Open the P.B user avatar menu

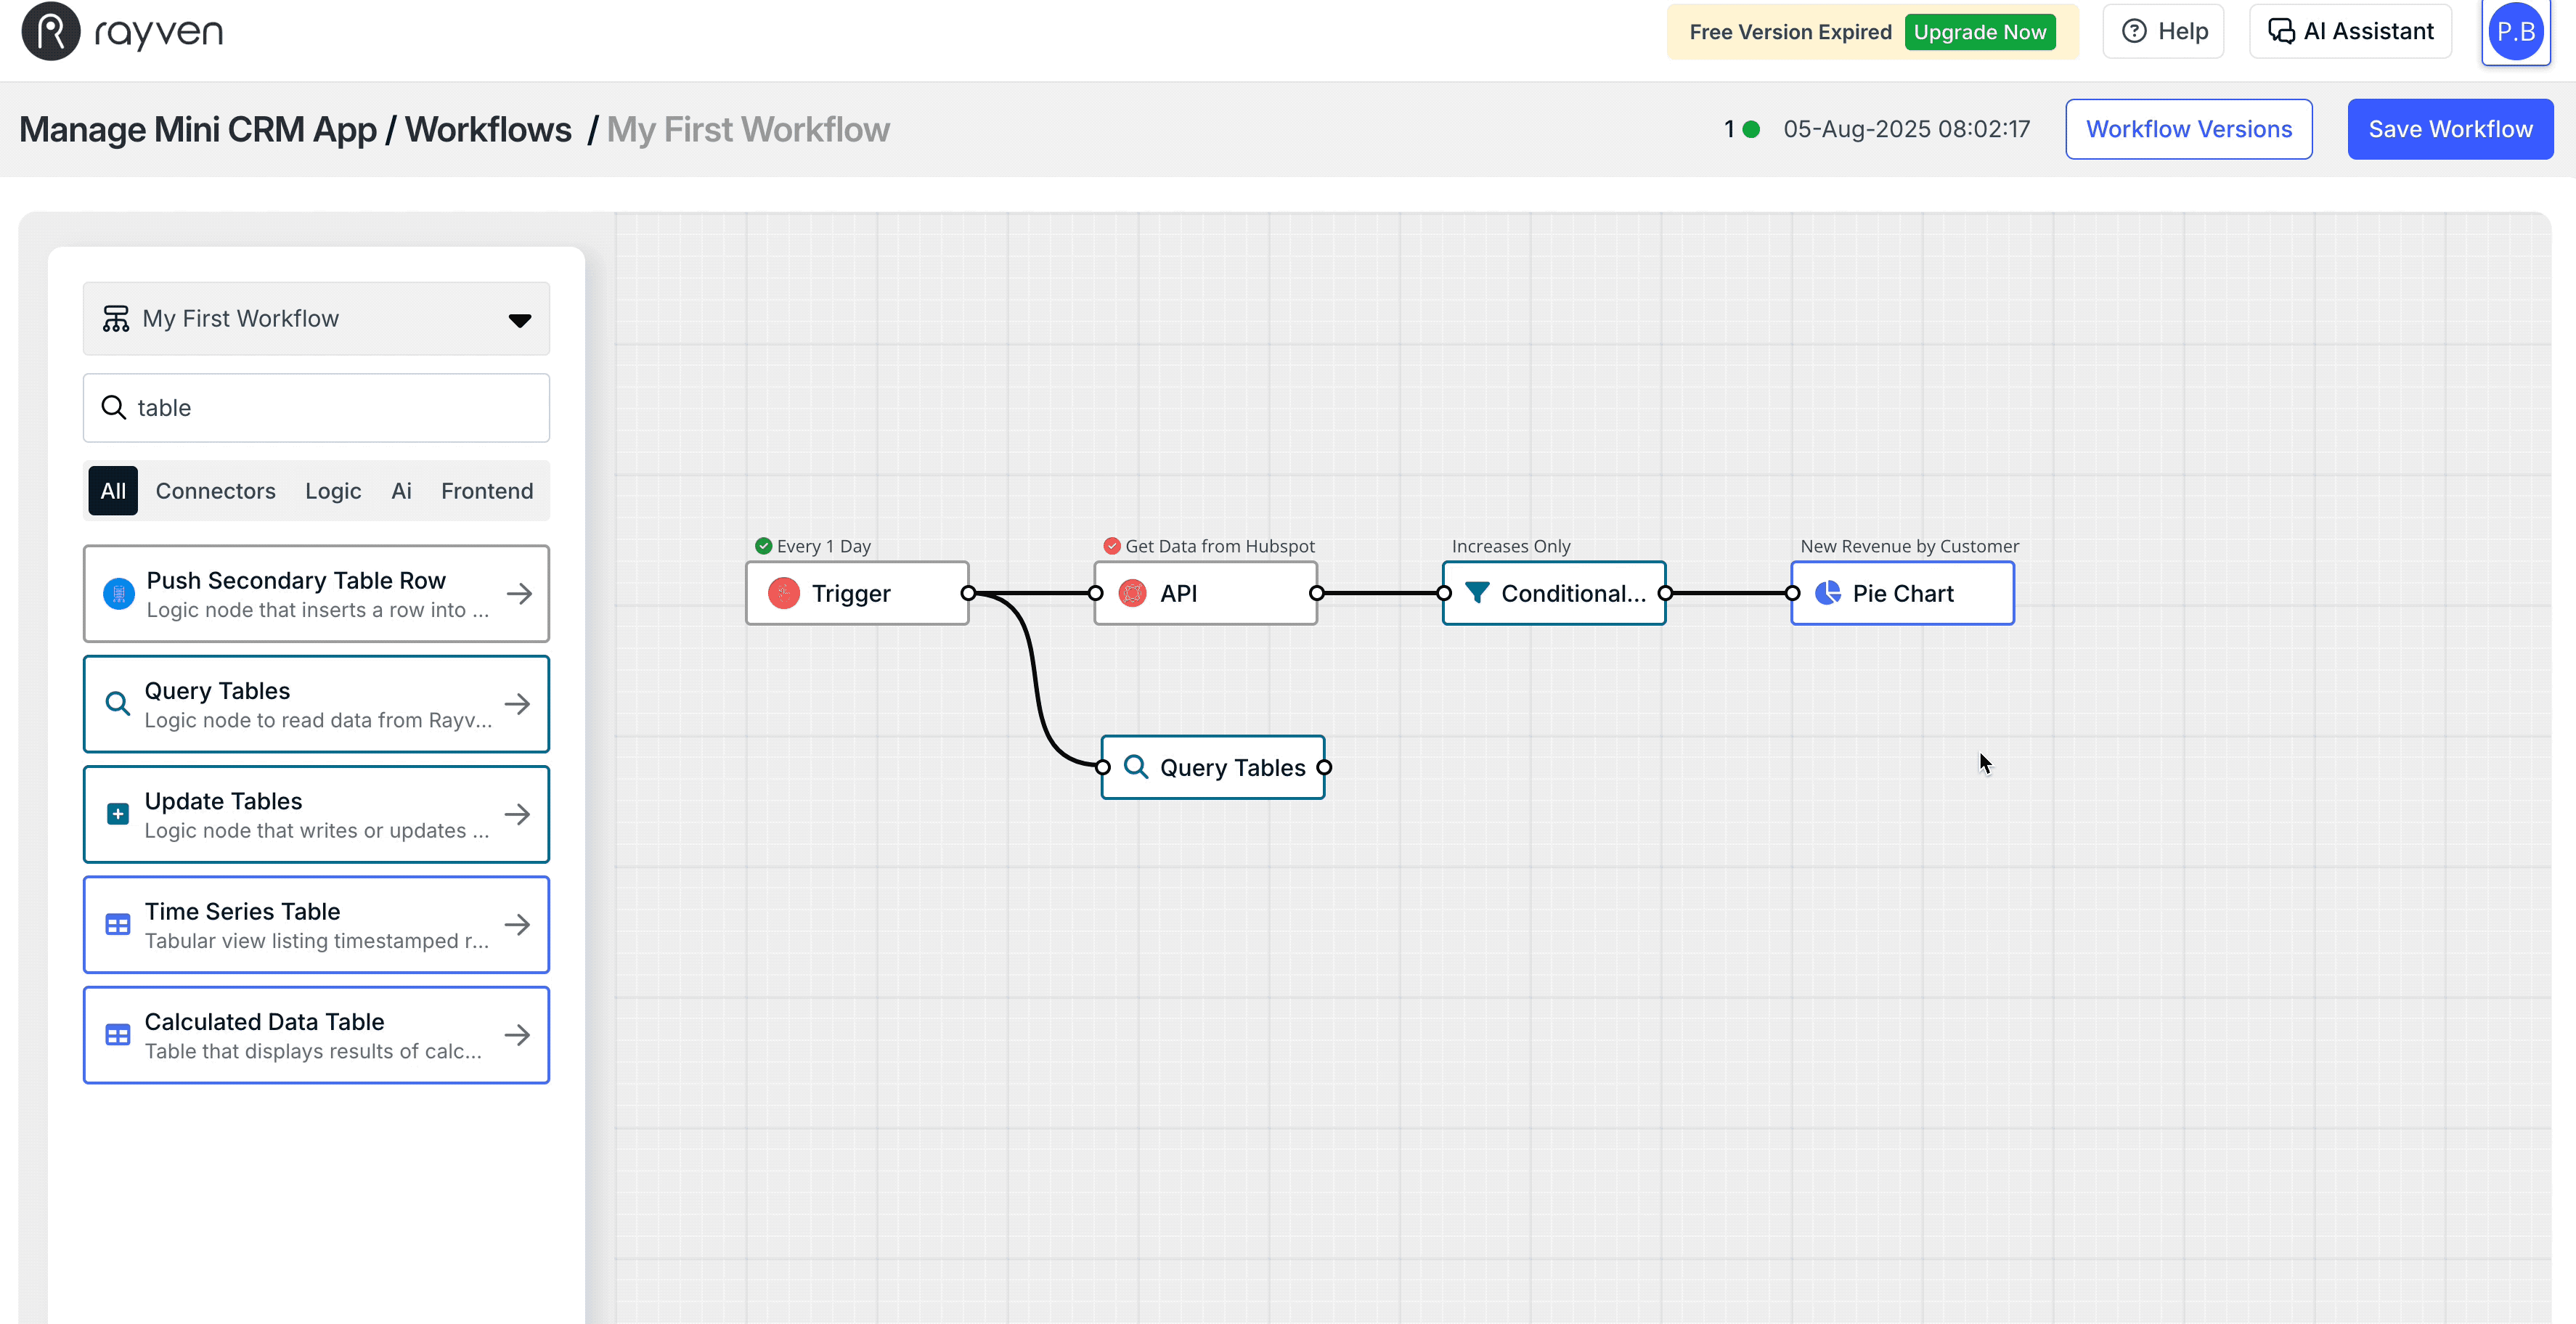pos(2515,32)
